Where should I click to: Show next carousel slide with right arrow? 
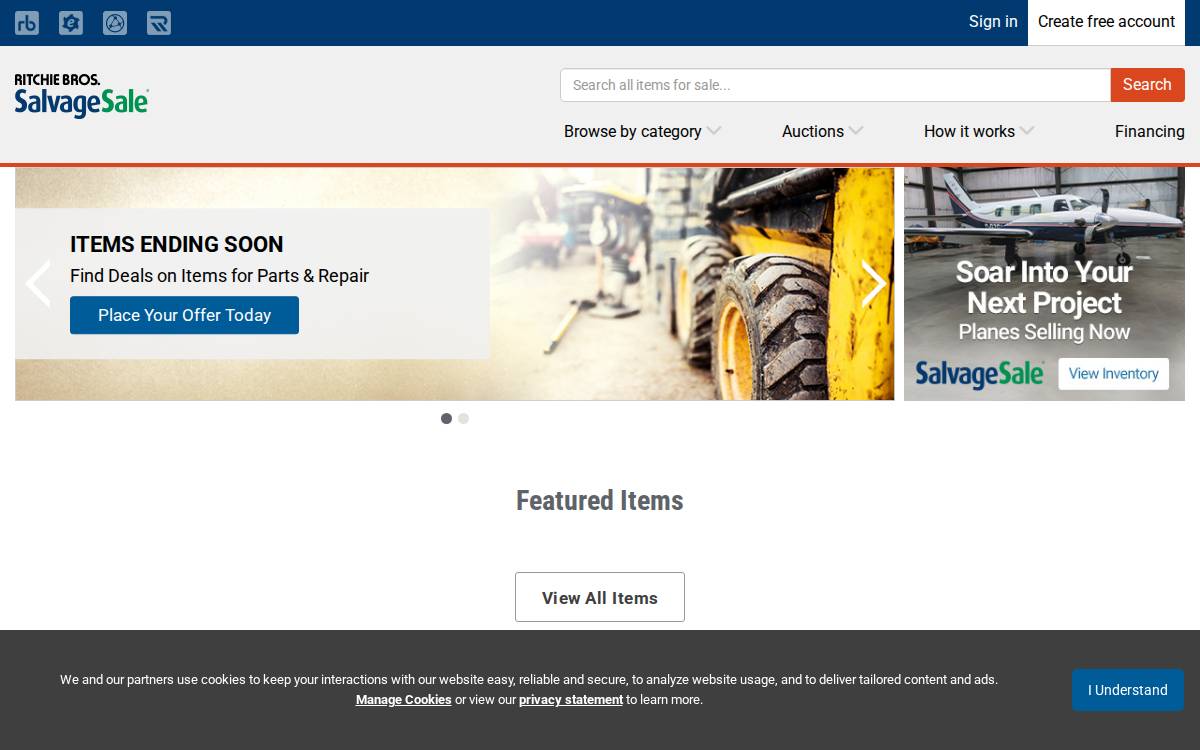pyautogui.click(x=873, y=284)
